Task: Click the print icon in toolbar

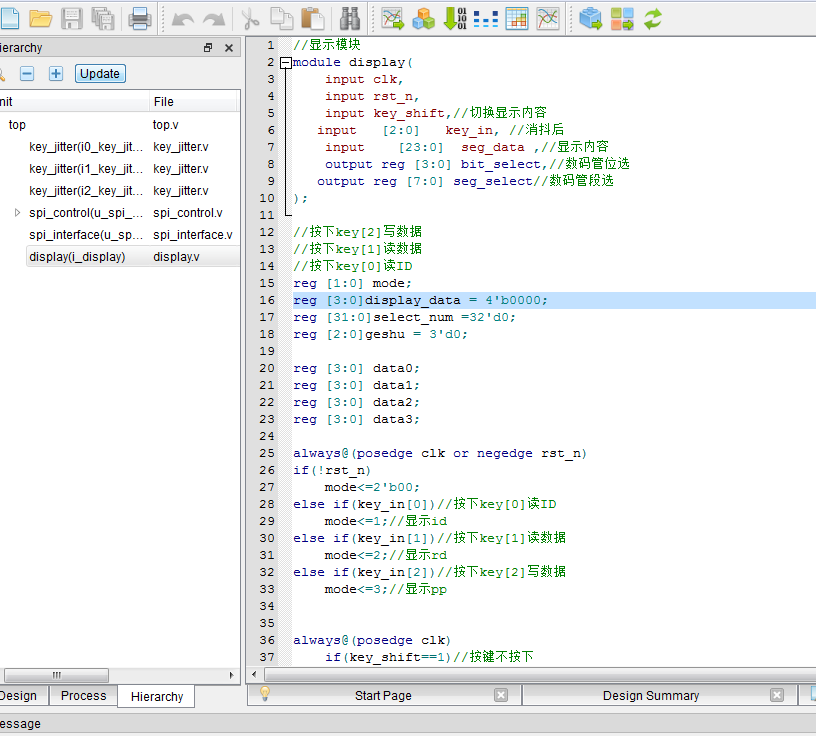Action: tap(139, 18)
